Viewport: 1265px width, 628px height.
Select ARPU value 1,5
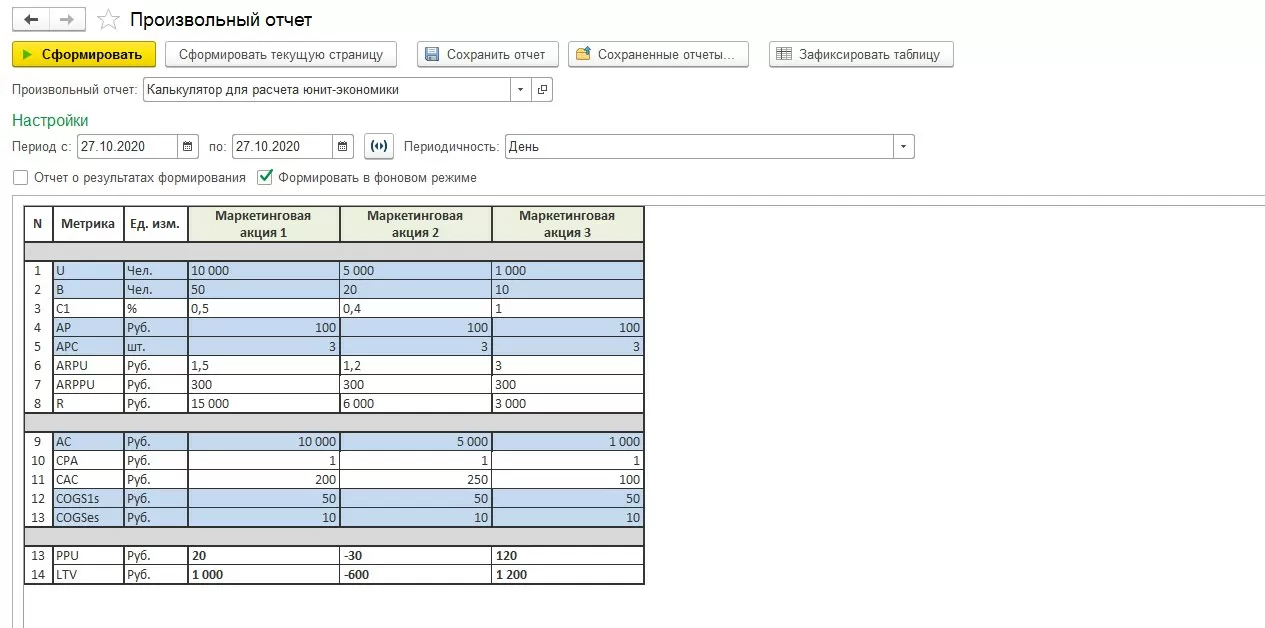[263, 365]
